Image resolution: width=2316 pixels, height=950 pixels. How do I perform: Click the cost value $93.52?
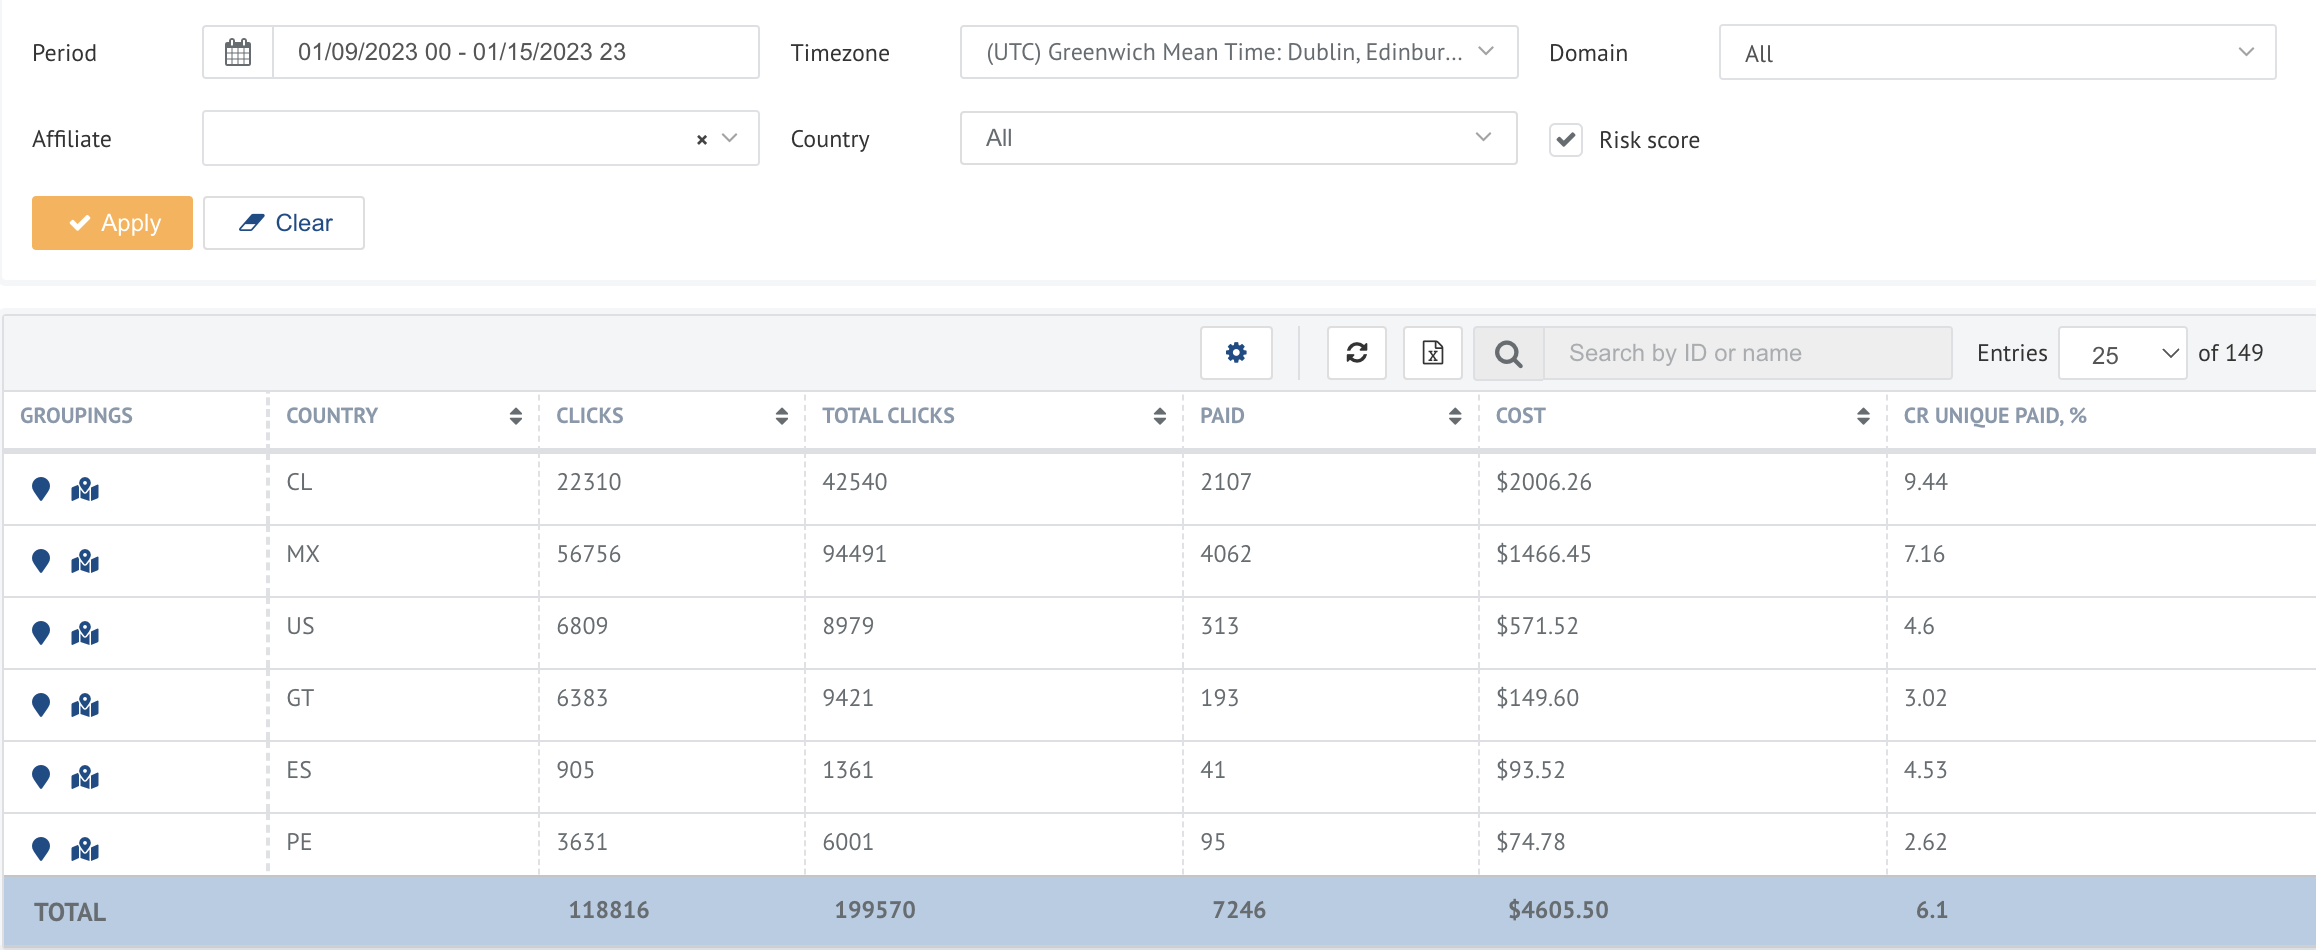[x=1531, y=770]
